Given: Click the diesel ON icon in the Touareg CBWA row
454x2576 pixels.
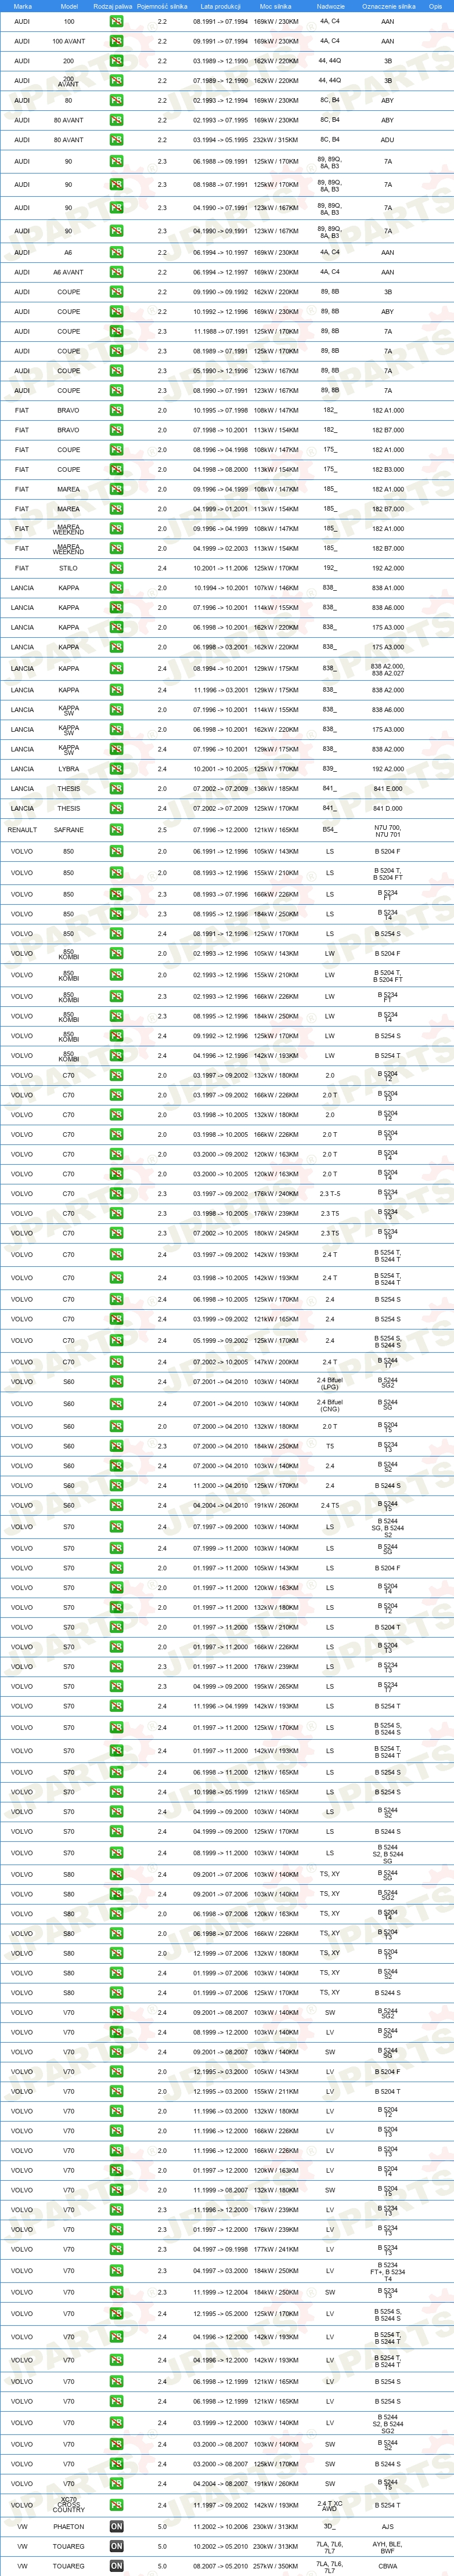Looking at the screenshot, I should click(x=116, y=2566).
